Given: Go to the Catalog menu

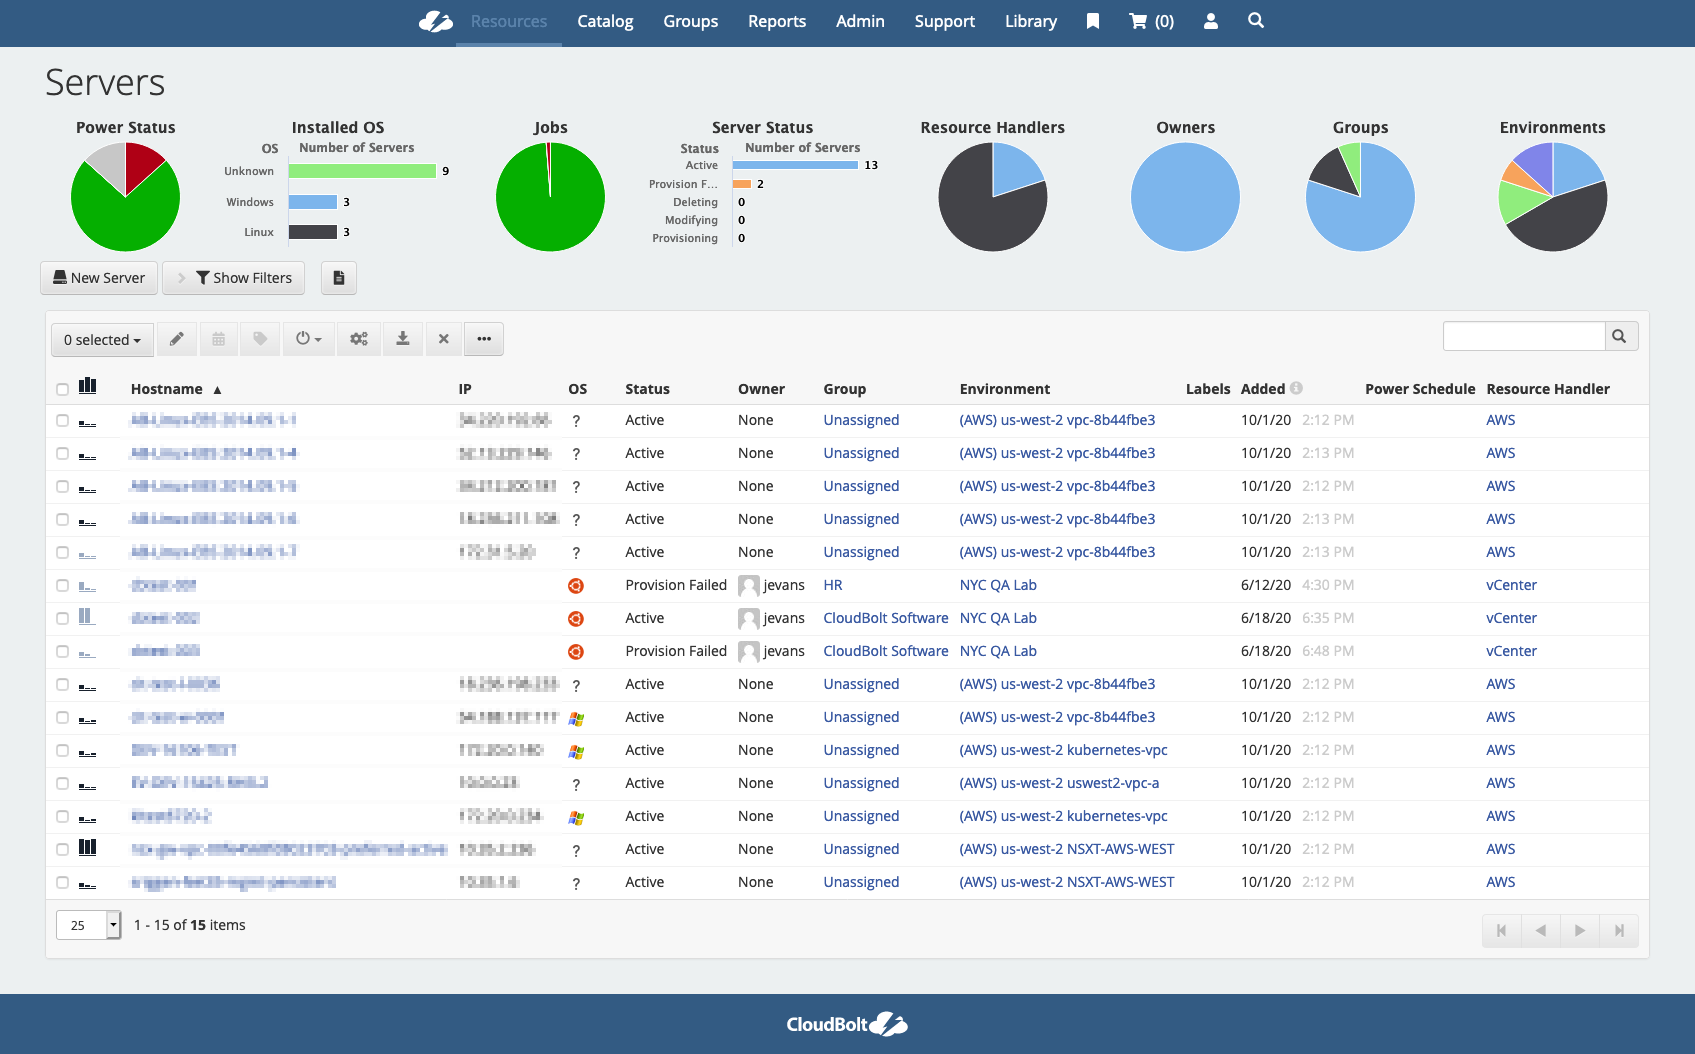Looking at the screenshot, I should pos(605,21).
